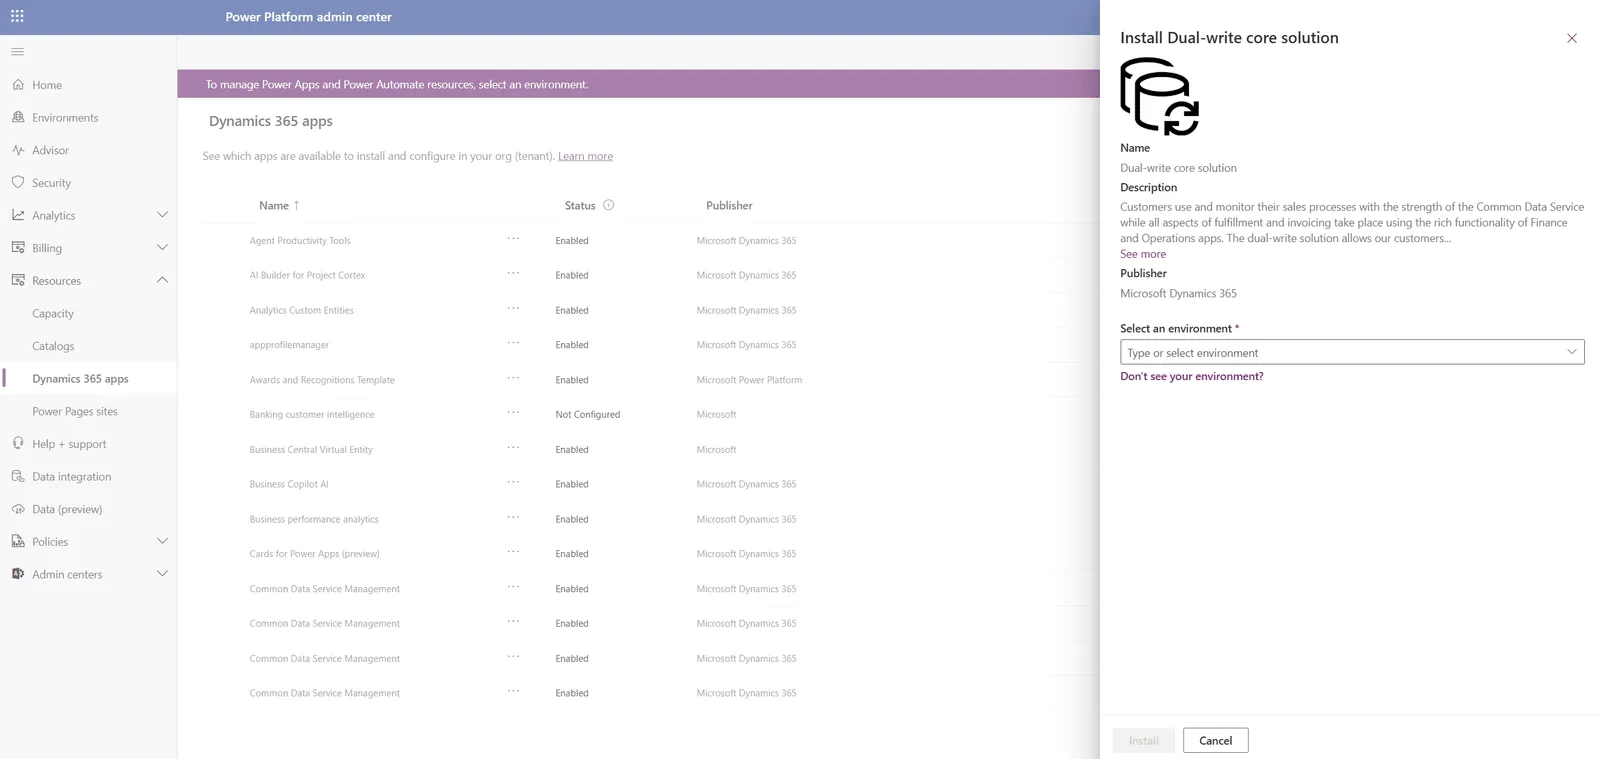Expand the Admin centers chevron

[x=162, y=574]
